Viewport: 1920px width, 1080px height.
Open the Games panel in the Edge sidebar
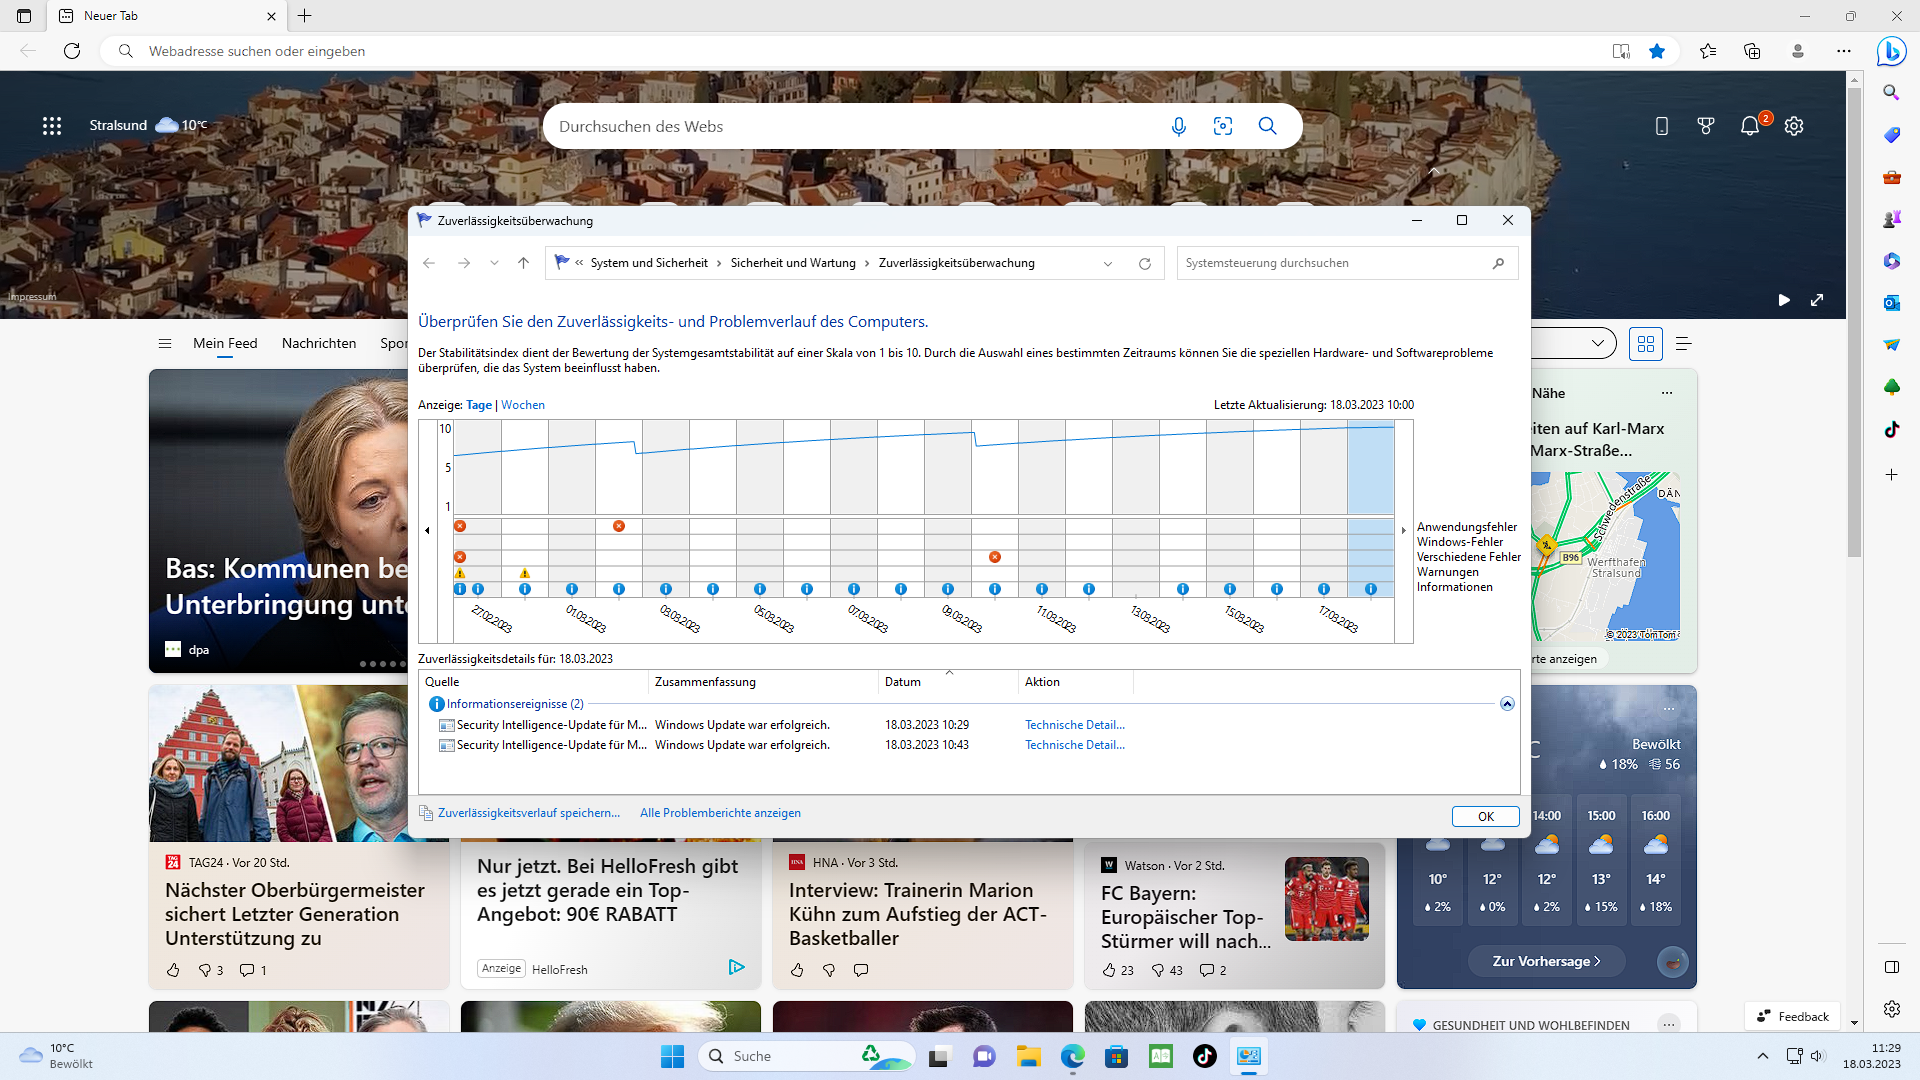pos(1891,219)
